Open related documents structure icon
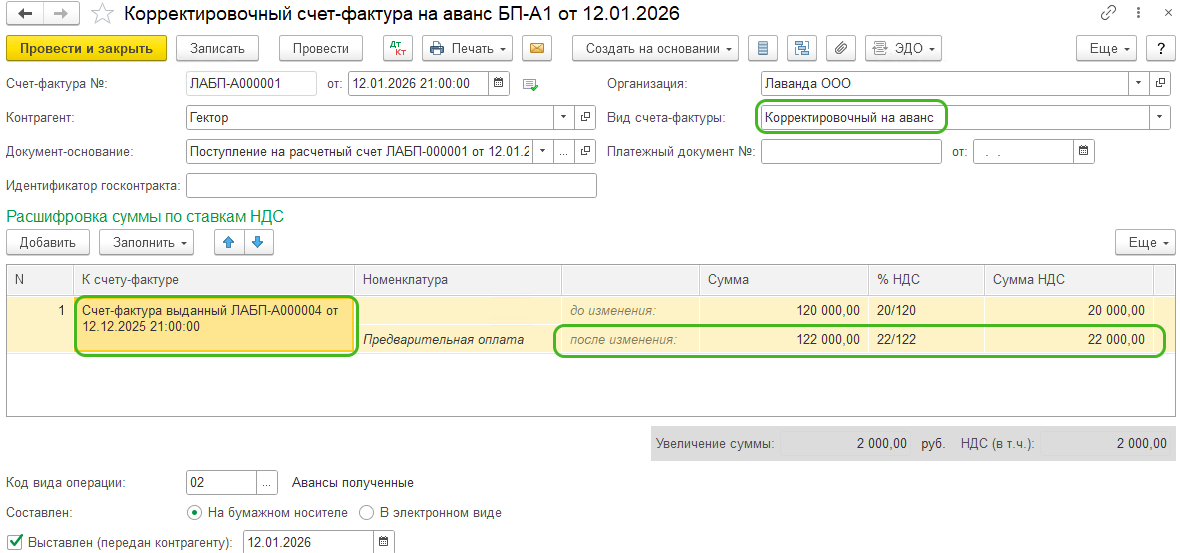The image size is (1180, 553). (802, 48)
